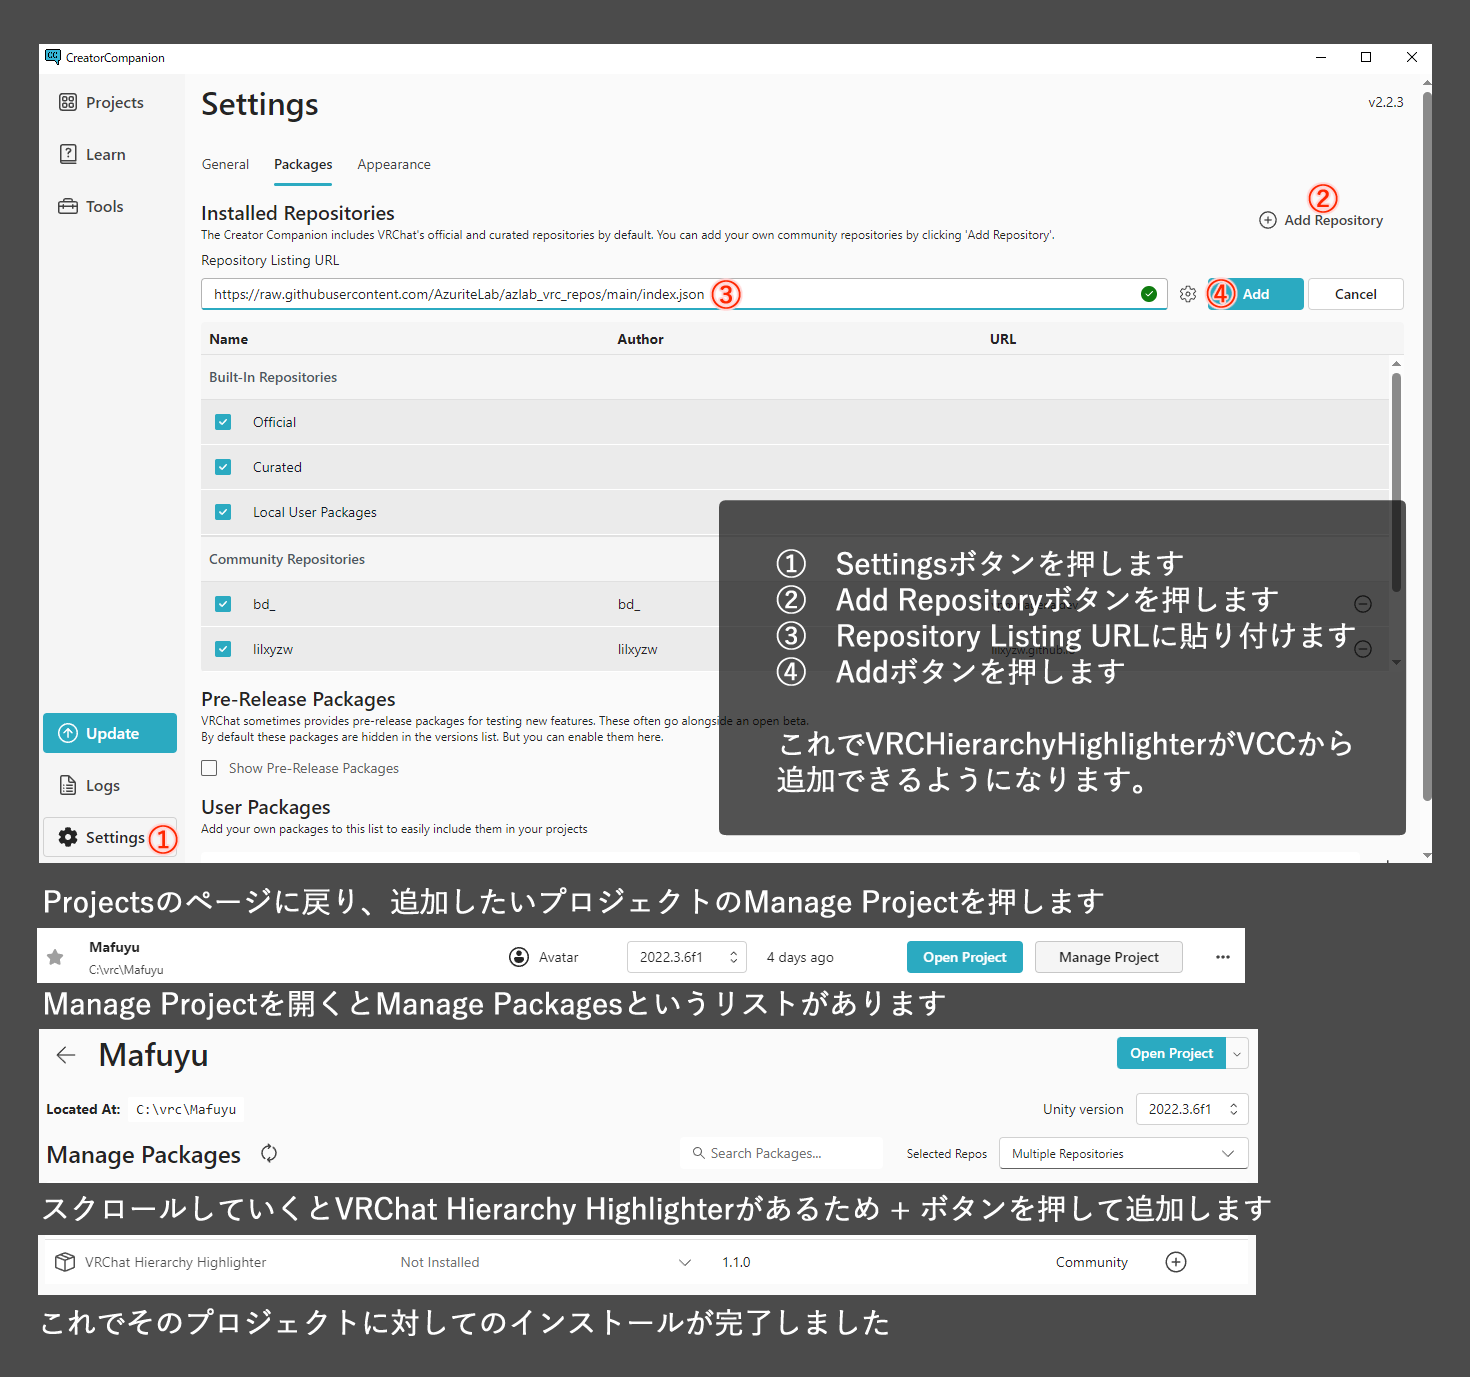Toggle the bd_ community repository checkbox

[223, 604]
